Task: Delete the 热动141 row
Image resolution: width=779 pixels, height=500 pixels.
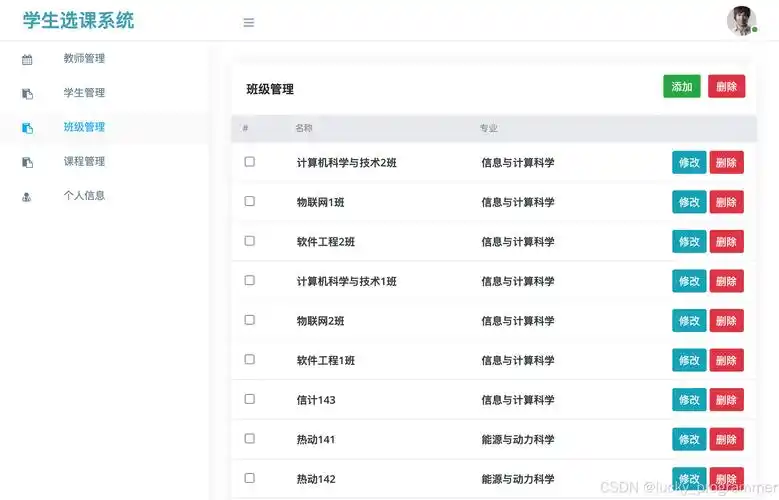Action: [726, 439]
